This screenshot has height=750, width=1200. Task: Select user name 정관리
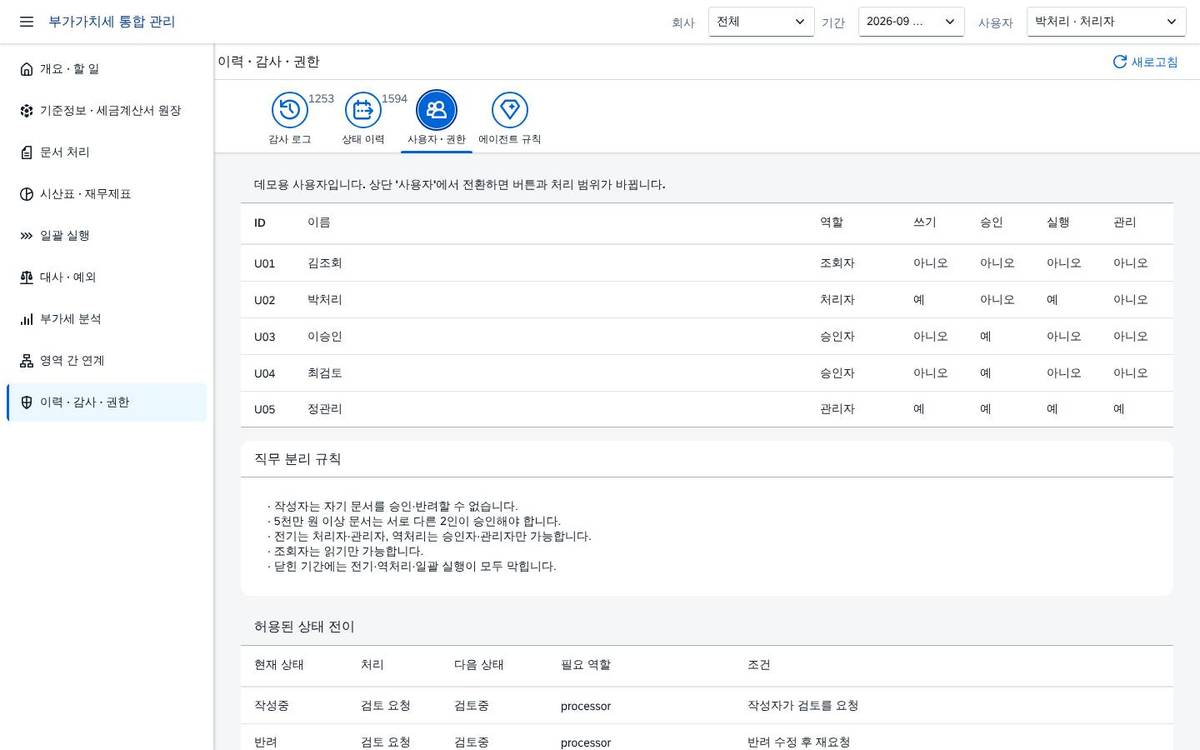pyautogui.click(x=325, y=409)
